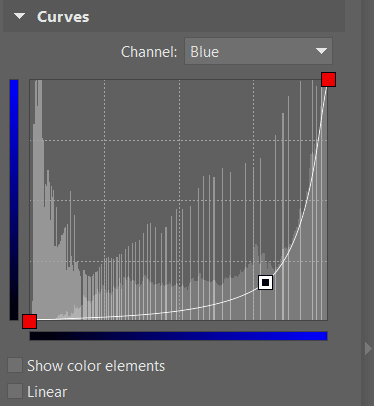Open the Channel dropdown showing Blue
374x406 pixels.
(x=258, y=51)
